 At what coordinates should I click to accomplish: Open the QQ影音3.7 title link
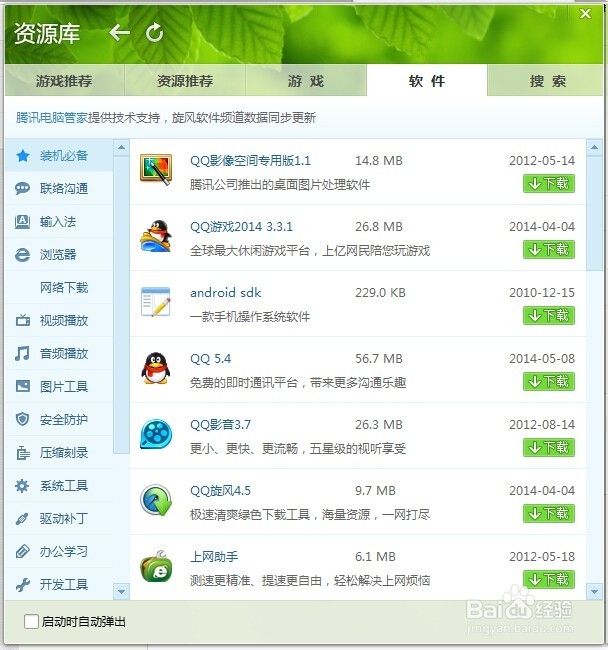tap(220, 424)
